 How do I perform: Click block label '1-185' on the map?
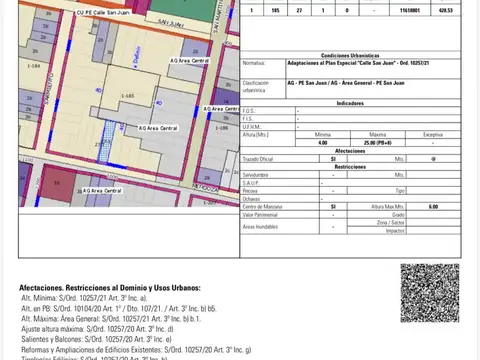click(127, 96)
